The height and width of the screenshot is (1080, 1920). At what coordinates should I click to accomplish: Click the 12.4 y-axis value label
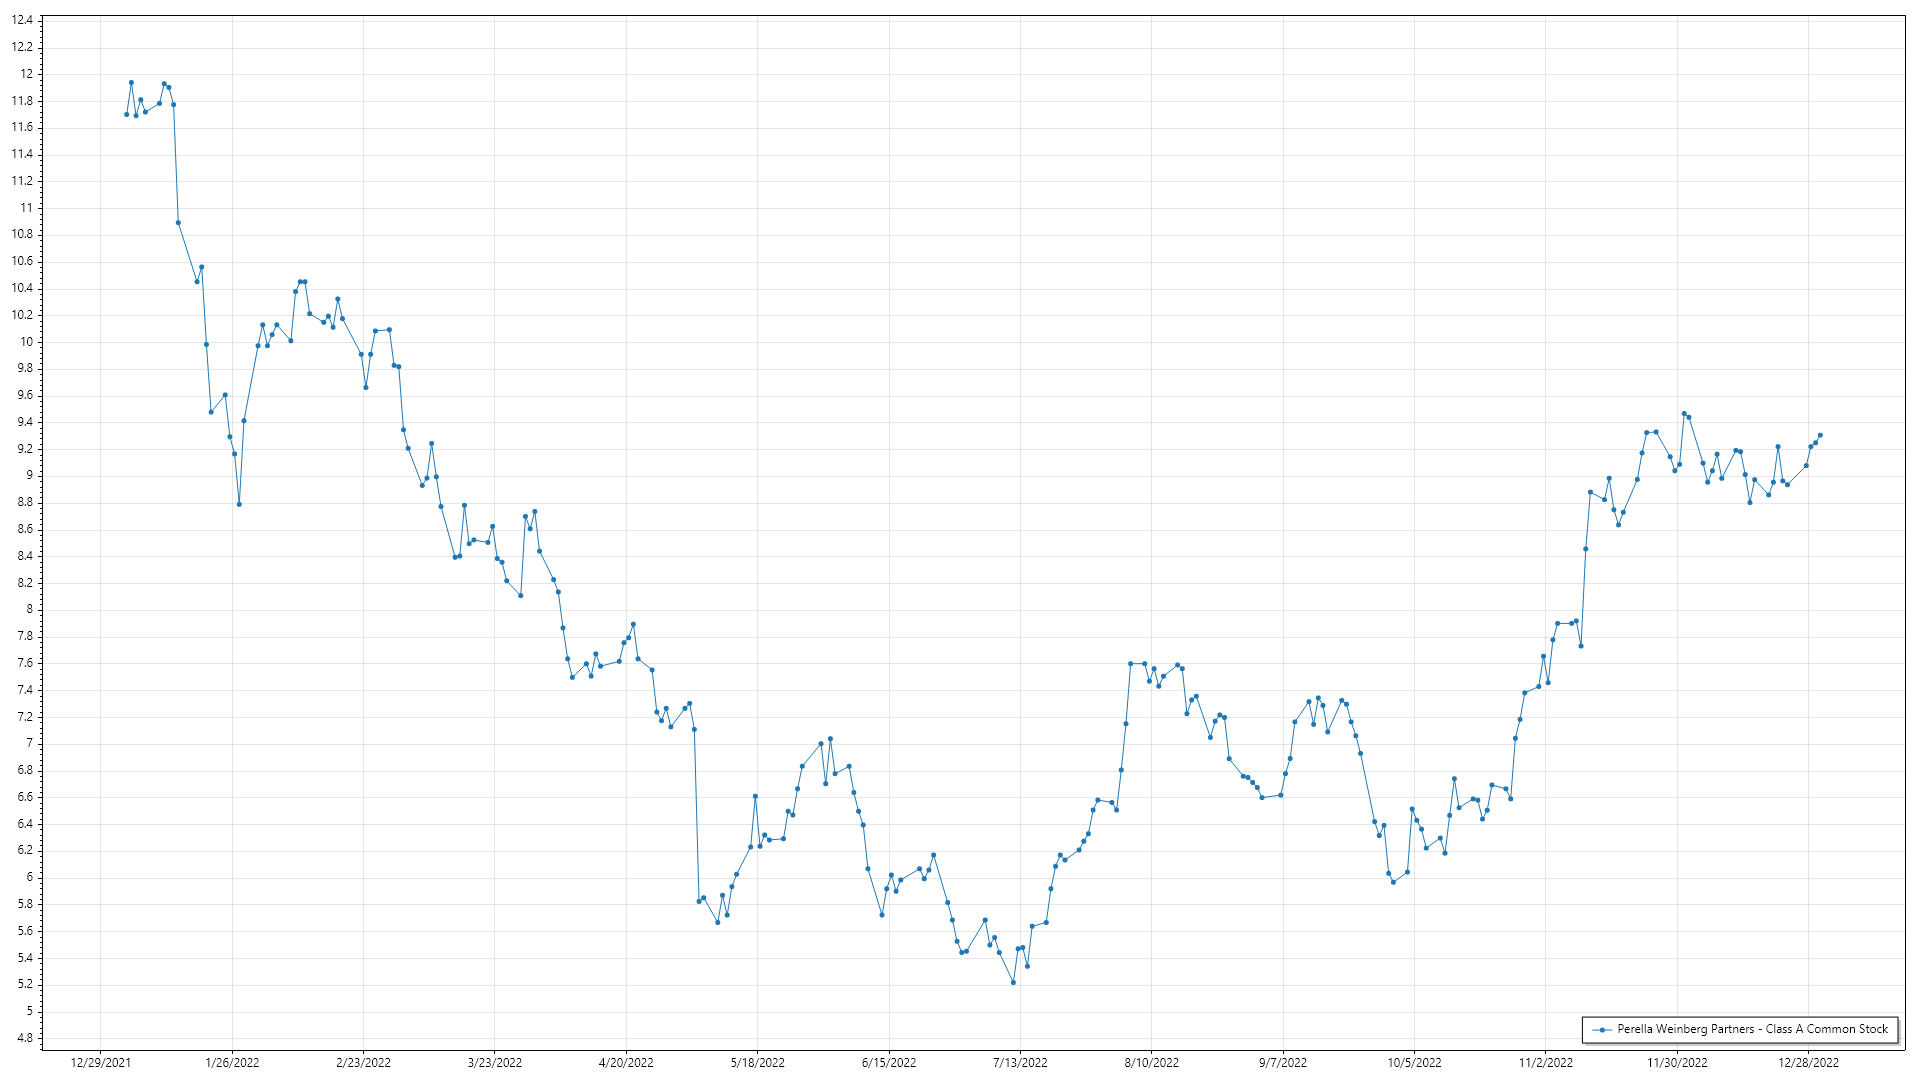(22, 20)
